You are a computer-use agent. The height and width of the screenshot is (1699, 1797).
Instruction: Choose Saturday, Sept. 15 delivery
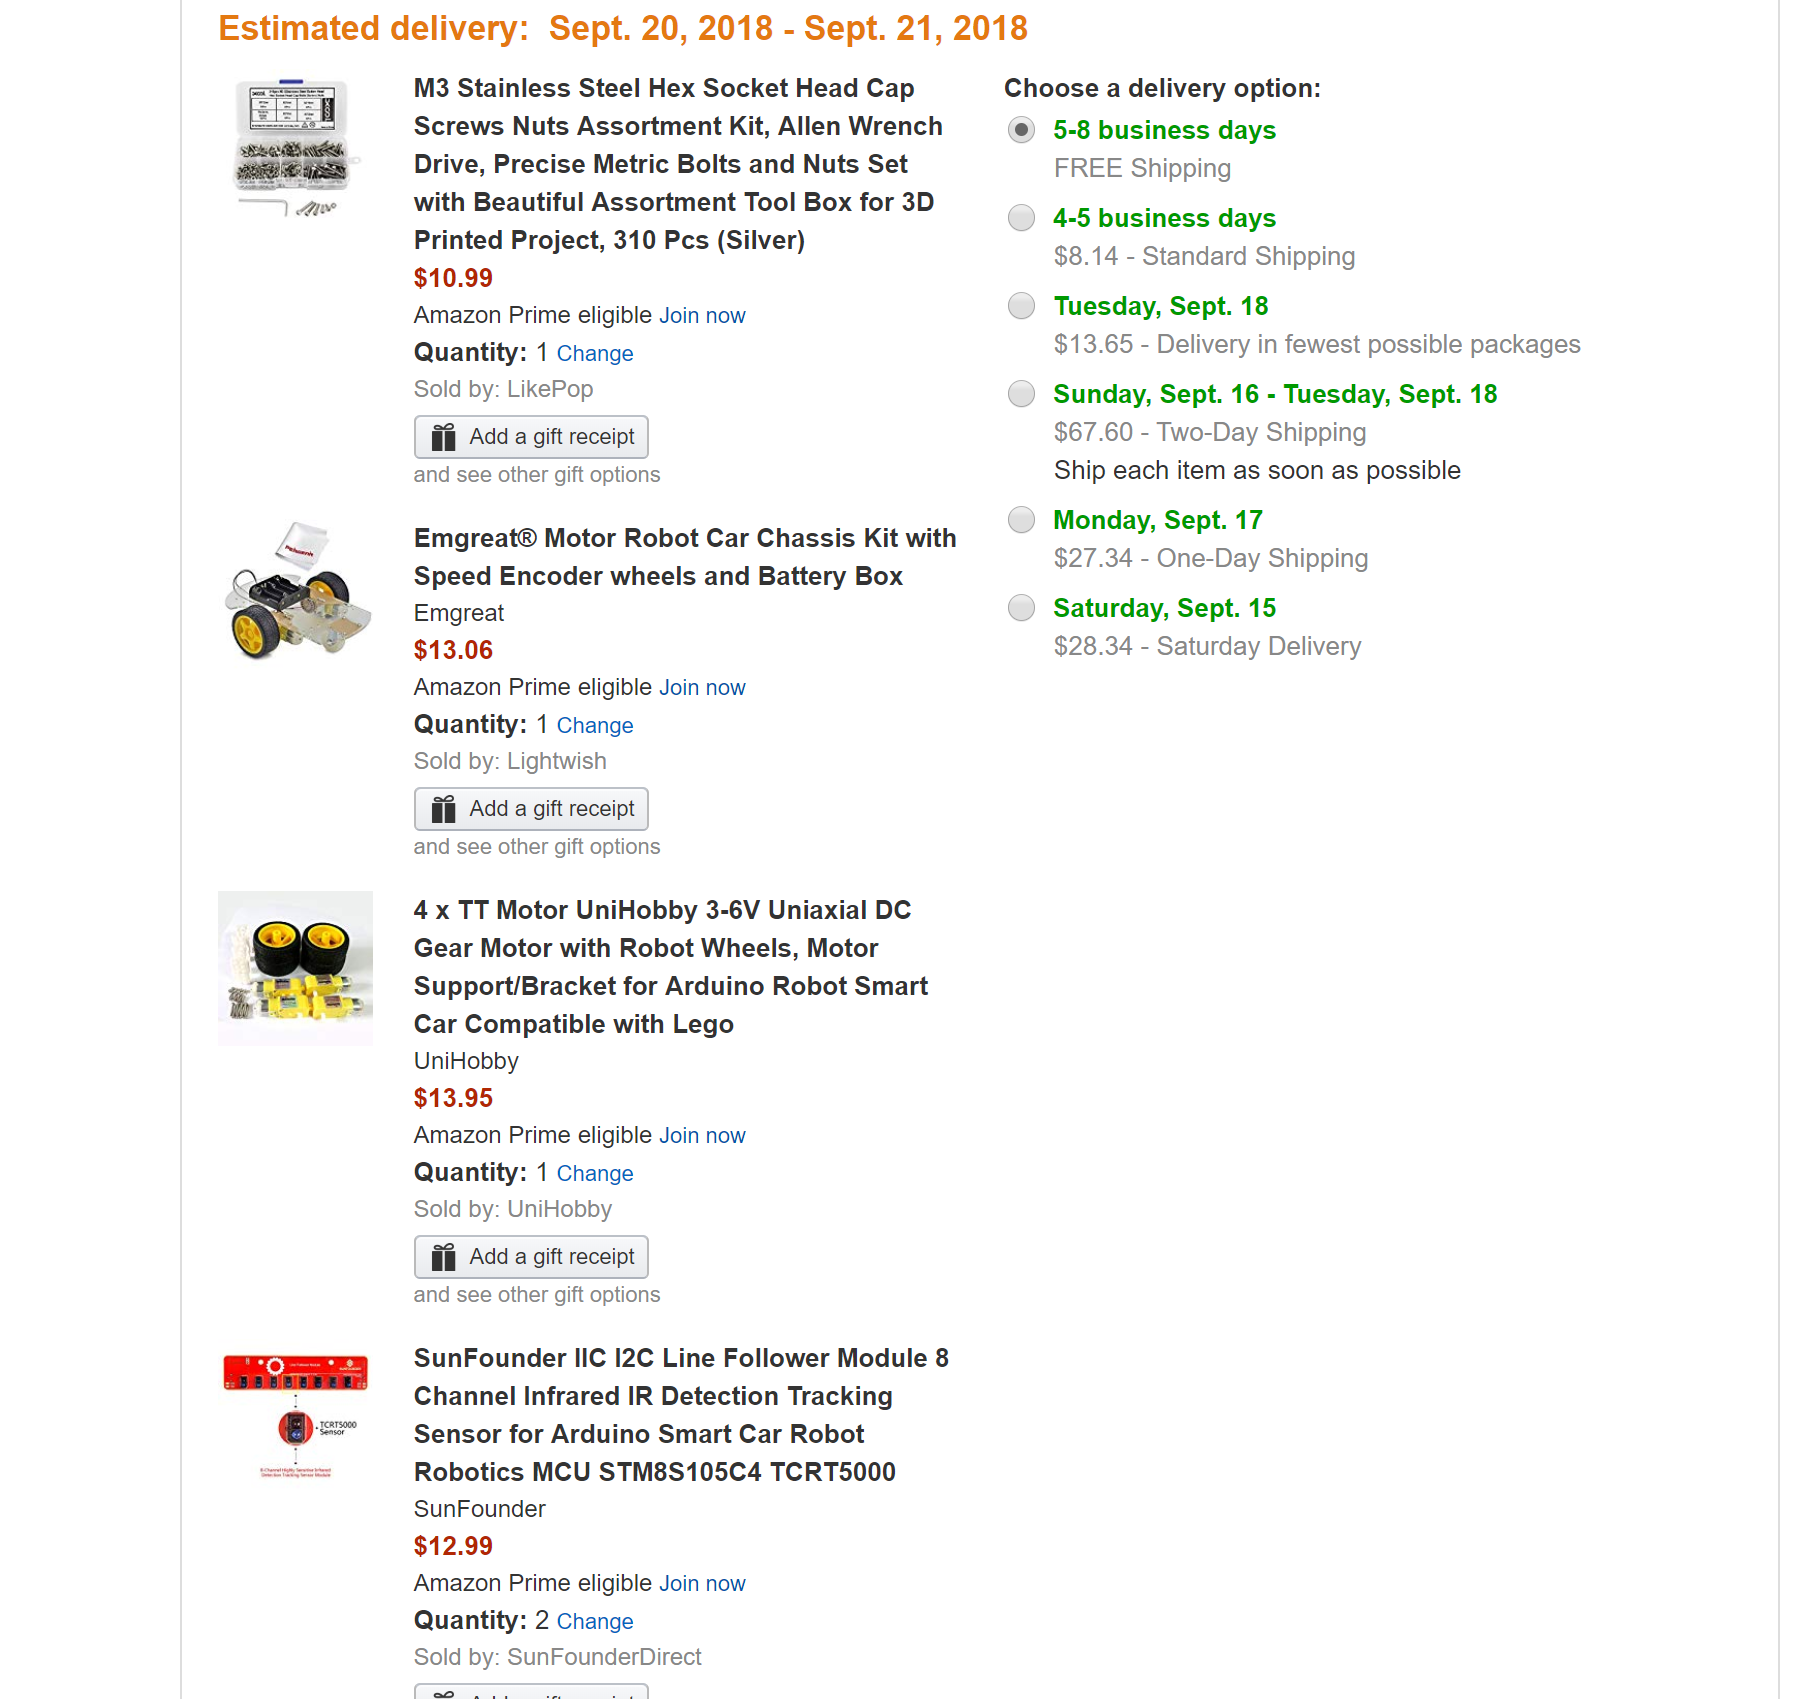pyautogui.click(x=1021, y=608)
